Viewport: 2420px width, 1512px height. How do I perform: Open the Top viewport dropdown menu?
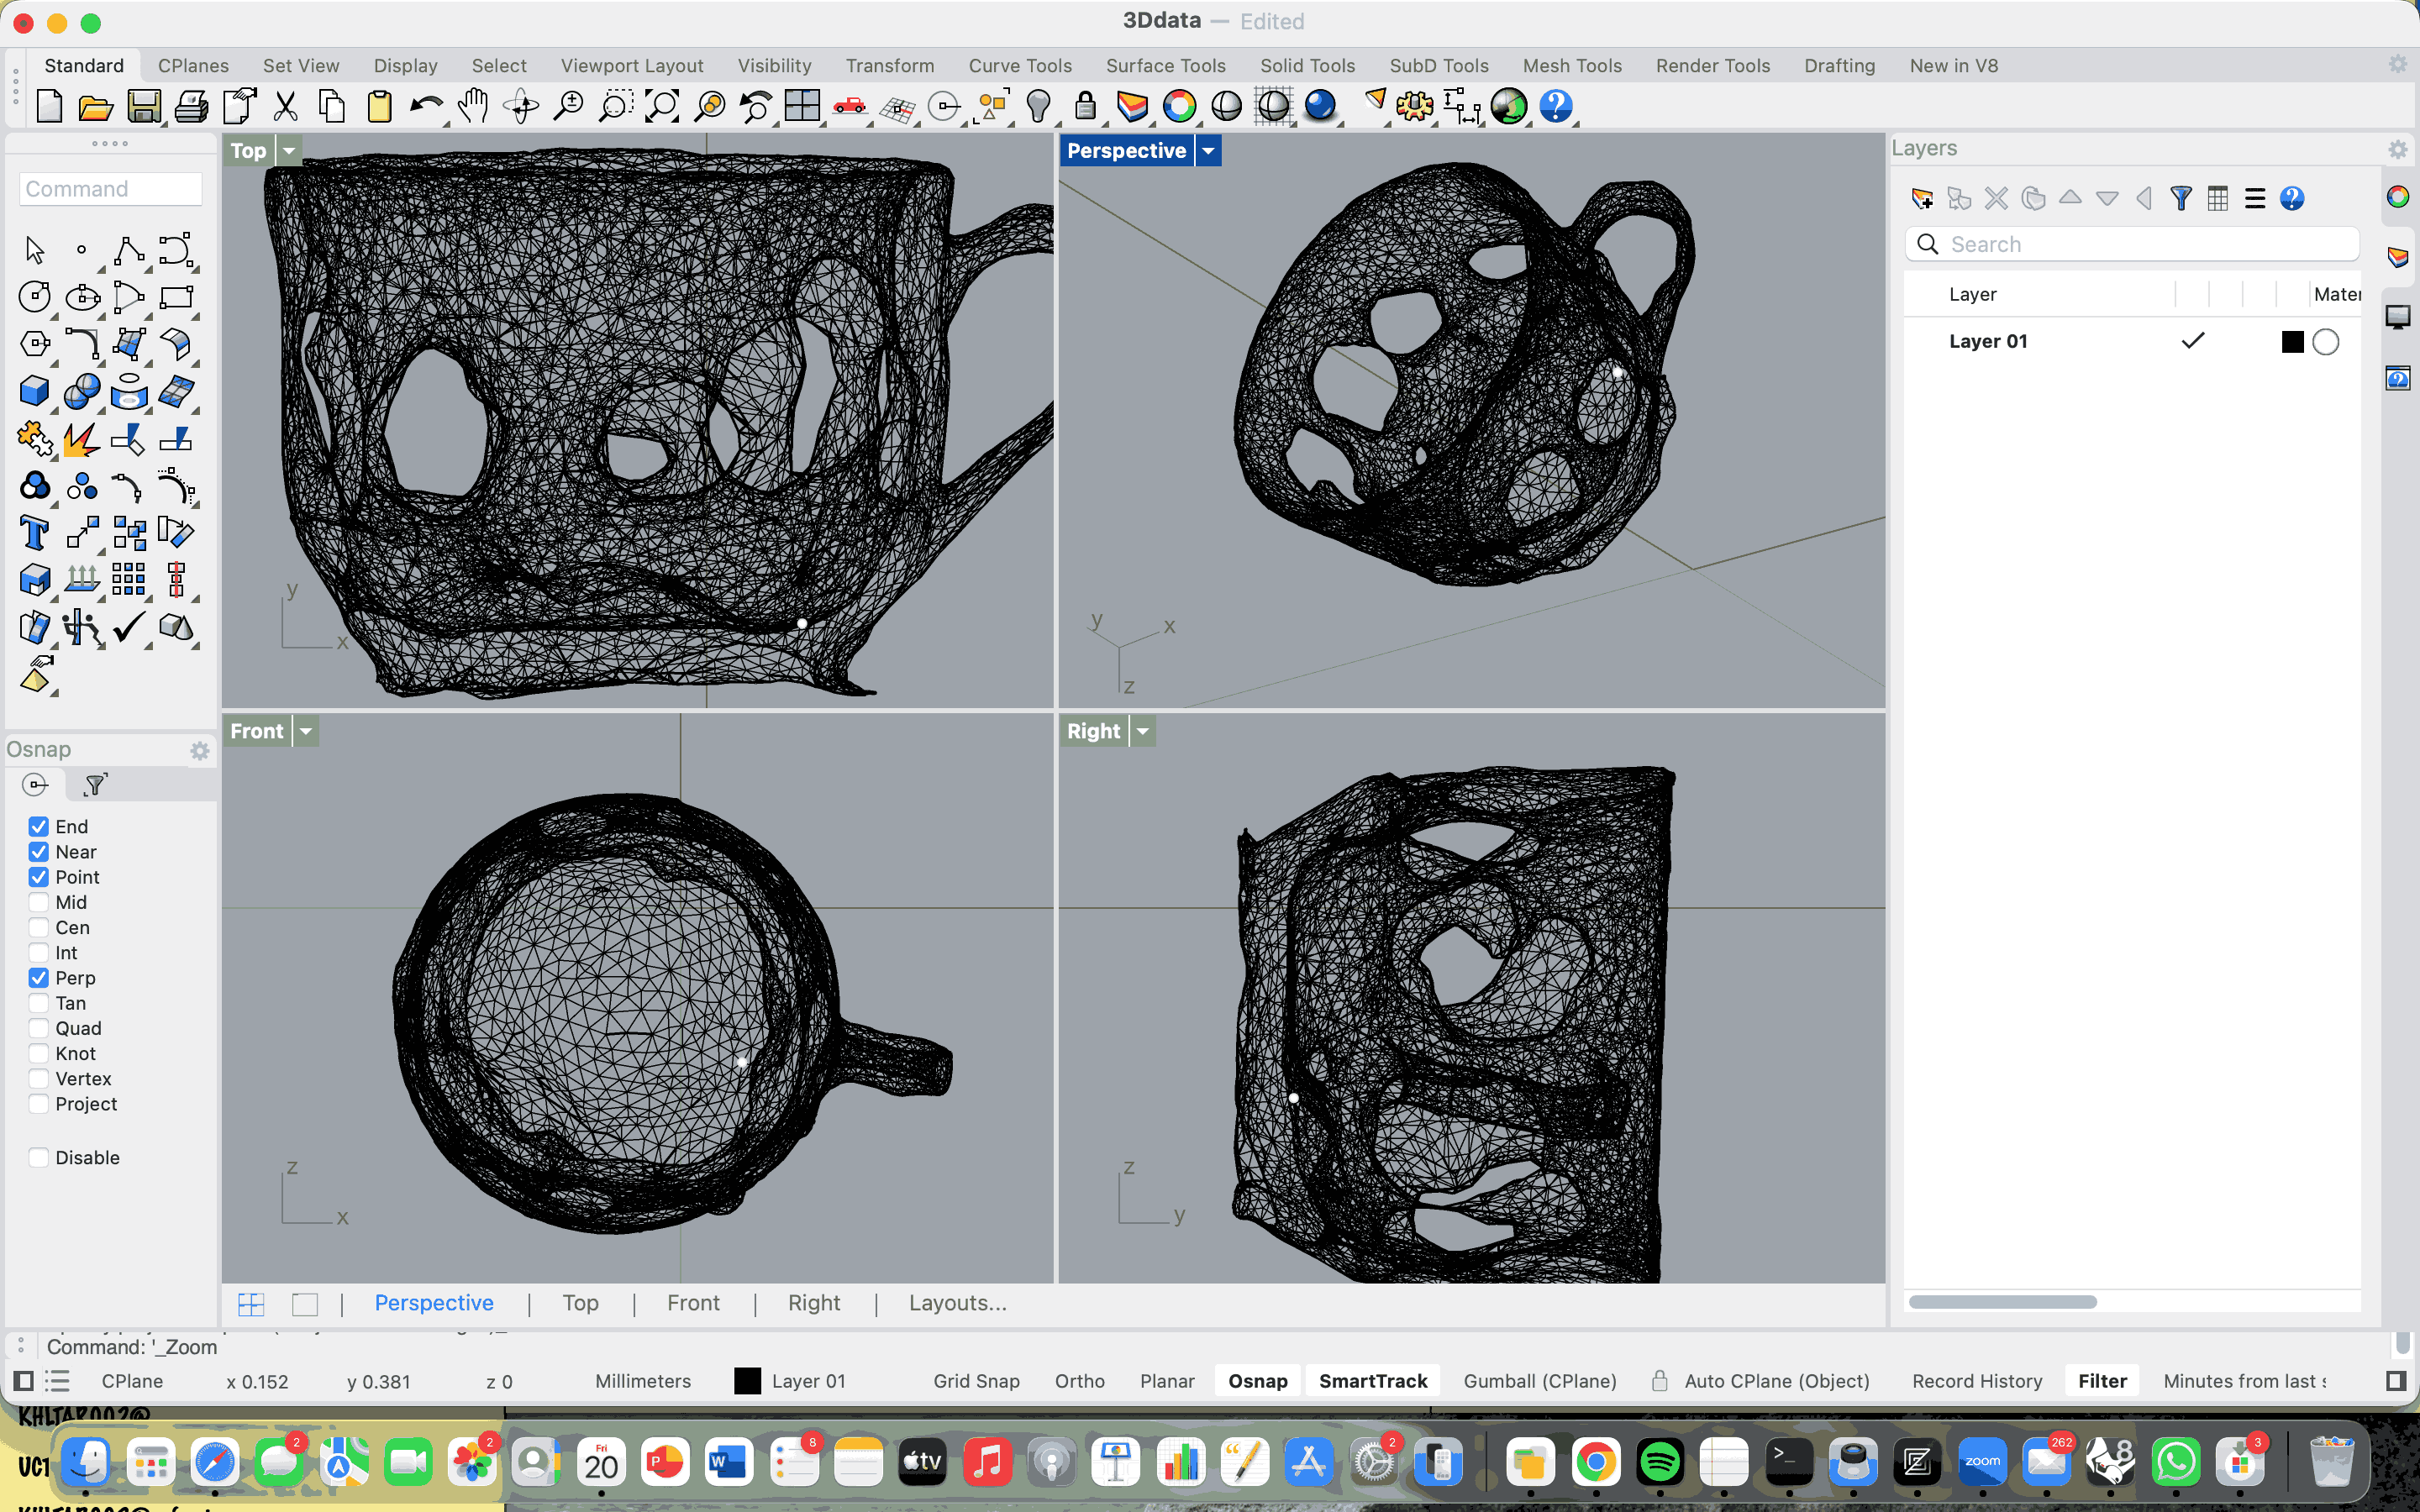click(289, 151)
